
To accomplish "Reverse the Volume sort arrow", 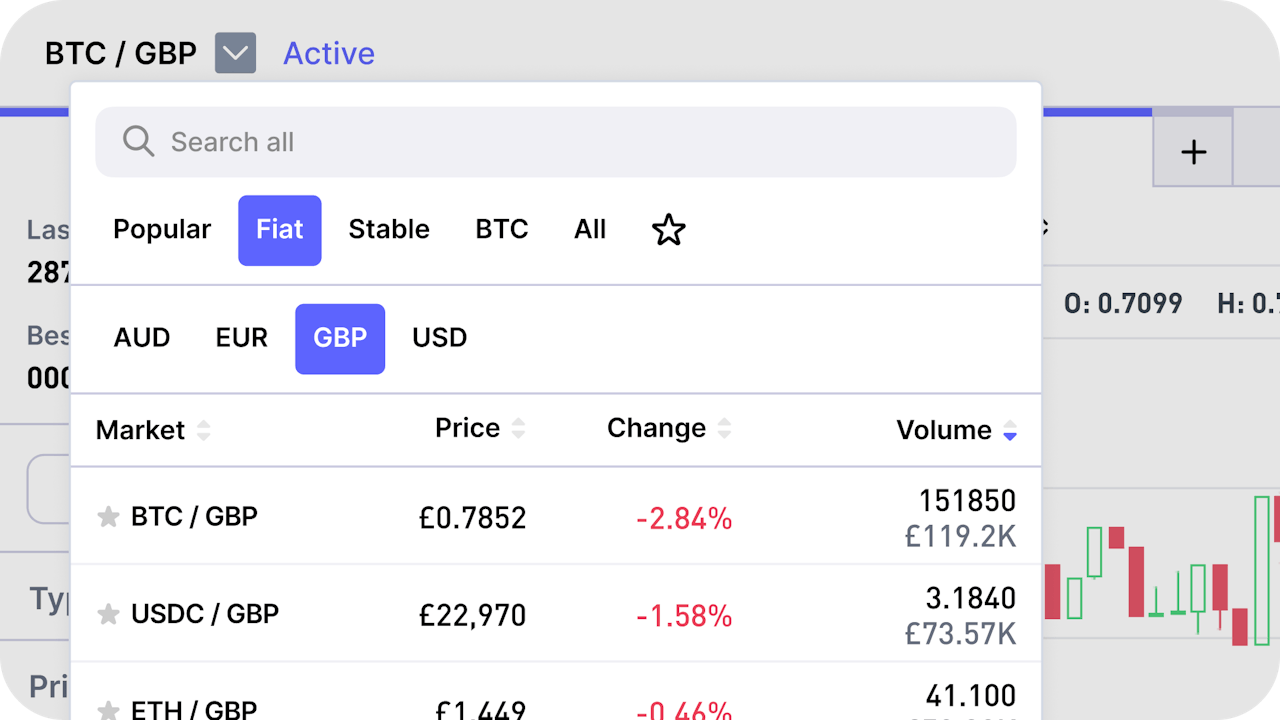I will pyautogui.click(x=1009, y=431).
